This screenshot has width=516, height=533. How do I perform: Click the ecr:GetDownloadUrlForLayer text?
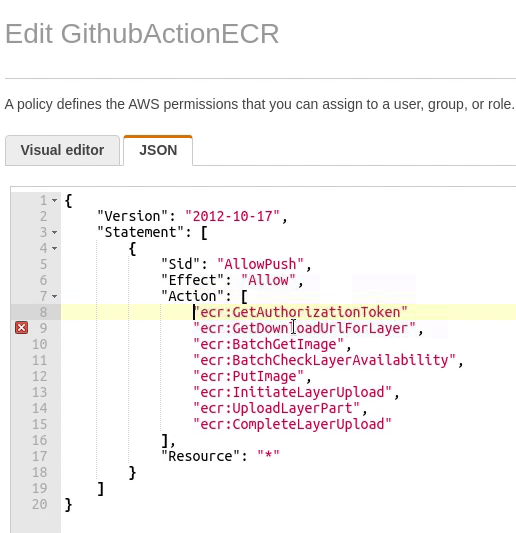[x=304, y=328]
